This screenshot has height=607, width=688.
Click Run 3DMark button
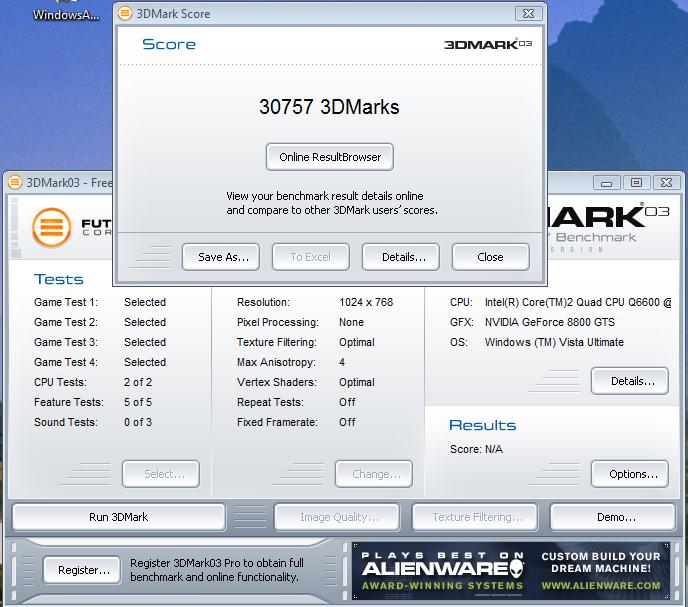coord(118,517)
